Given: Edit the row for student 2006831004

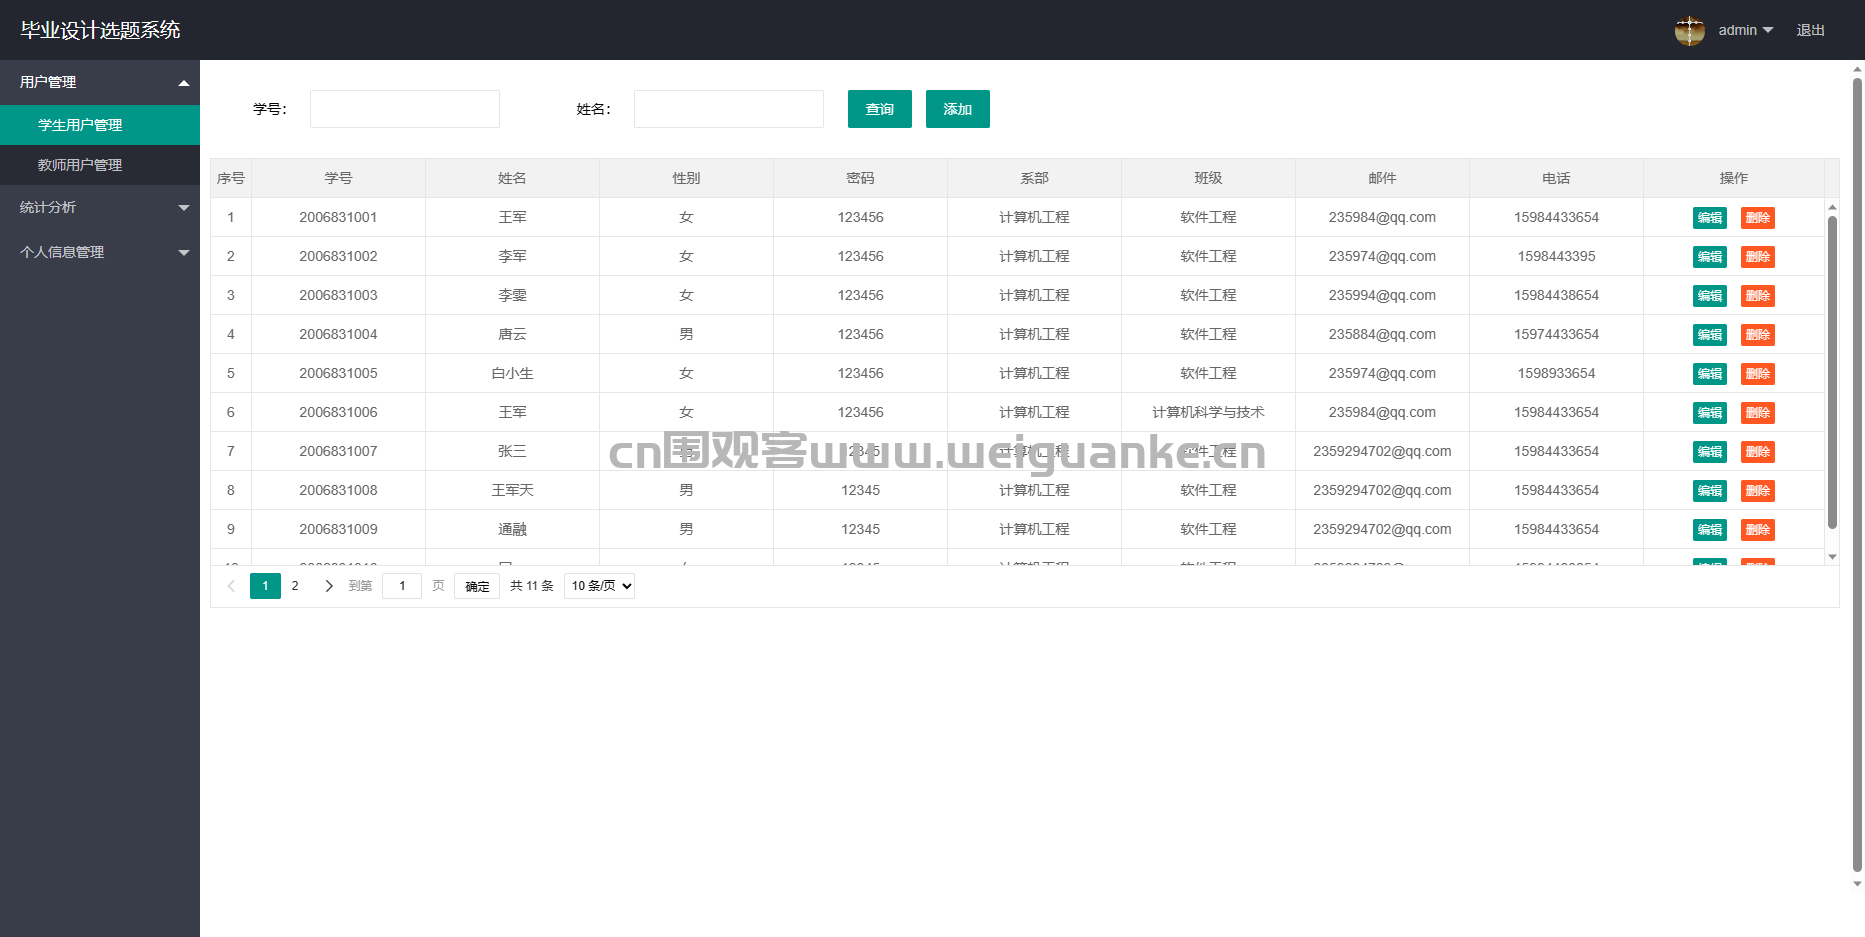Looking at the screenshot, I should pyautogui.click(x=1710, y=335).
